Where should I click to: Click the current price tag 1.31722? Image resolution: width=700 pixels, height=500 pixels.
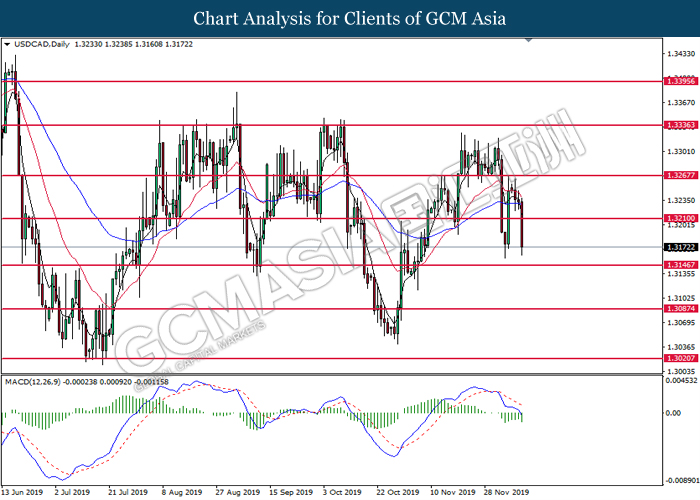pos(680,247)
